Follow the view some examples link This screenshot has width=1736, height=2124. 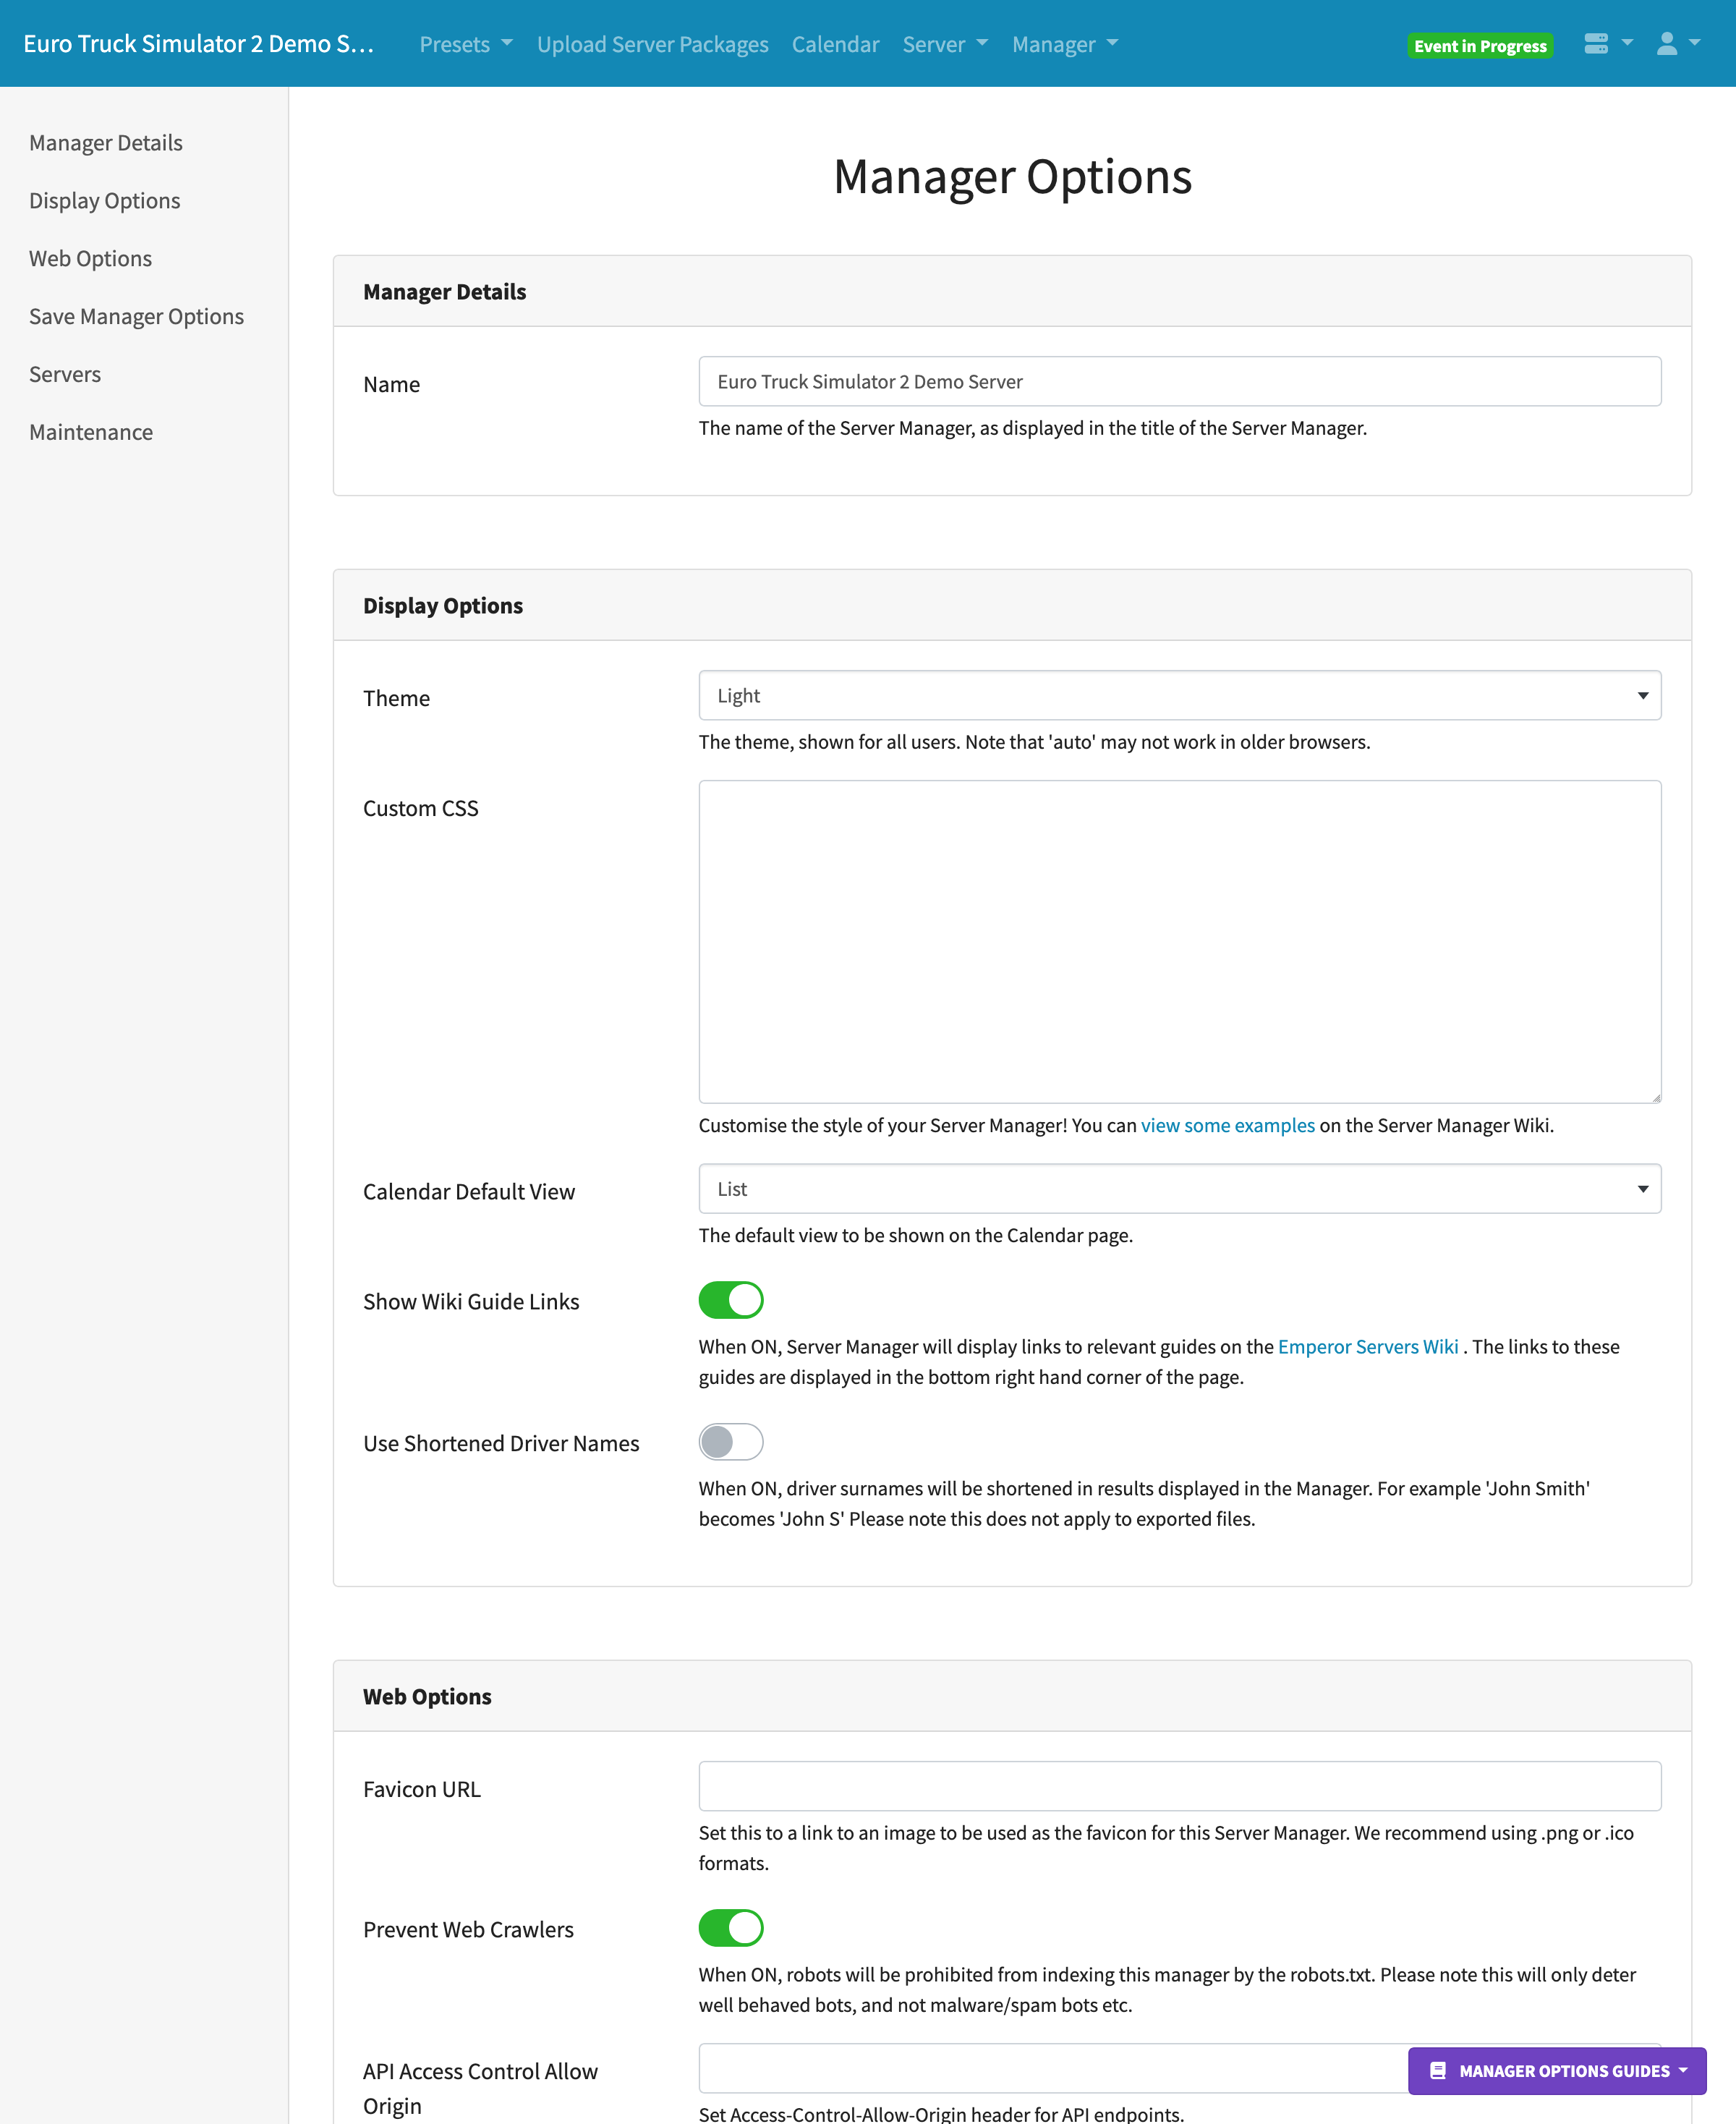[x=1227, y=1125]
